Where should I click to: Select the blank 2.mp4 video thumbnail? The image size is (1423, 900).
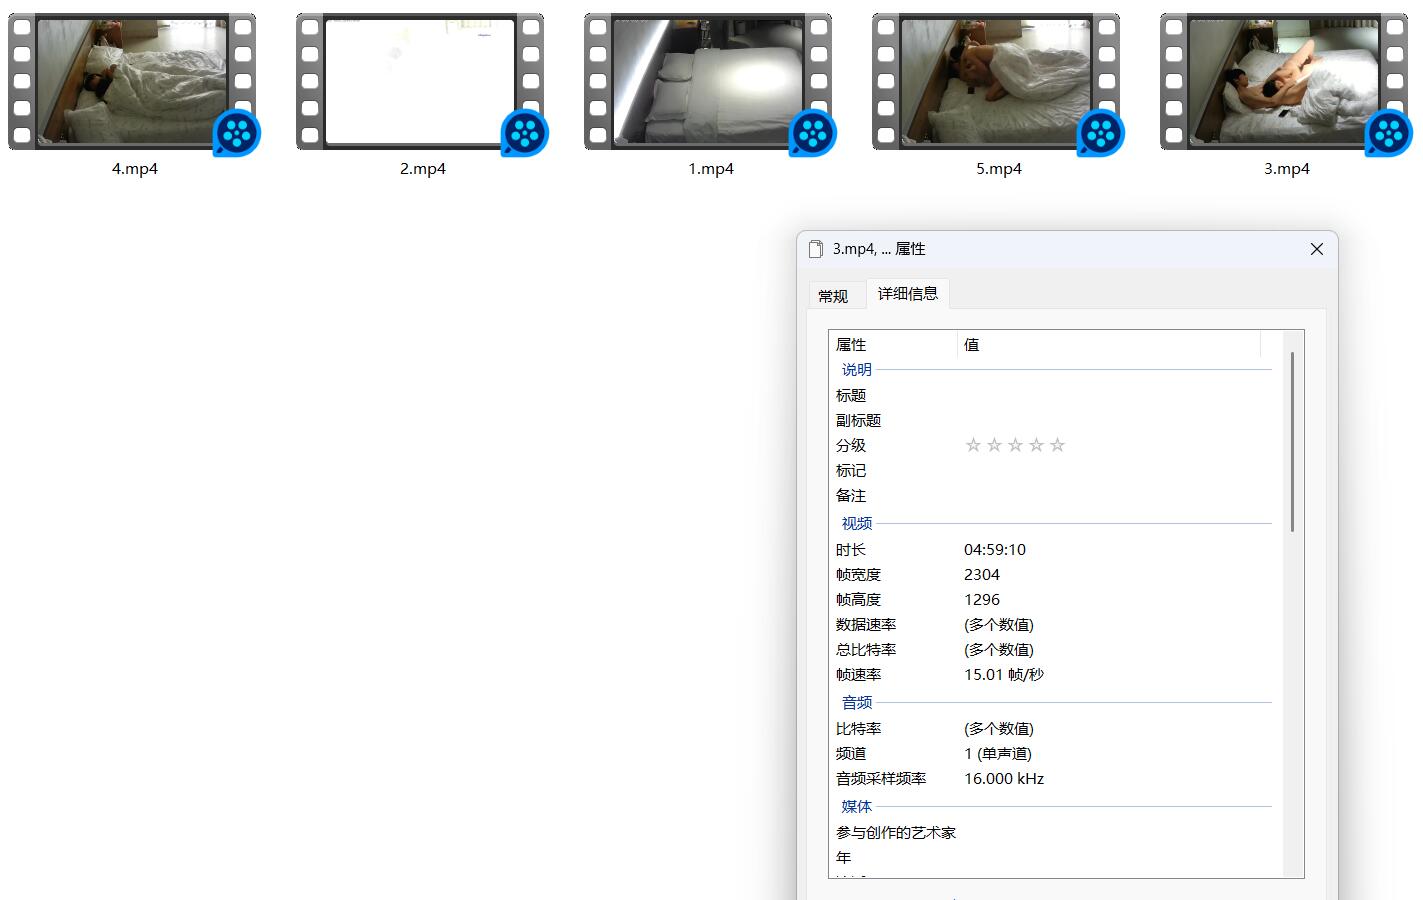click(x=420, y=82)
